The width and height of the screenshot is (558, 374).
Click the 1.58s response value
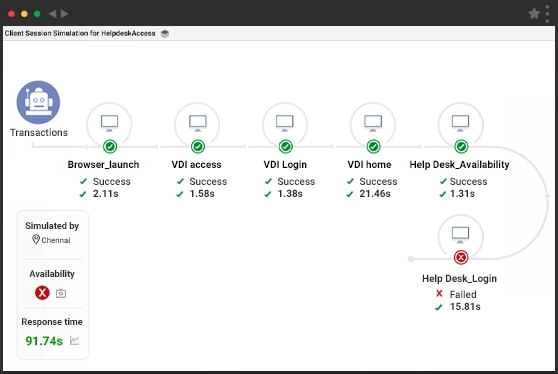tap(202, 194)
